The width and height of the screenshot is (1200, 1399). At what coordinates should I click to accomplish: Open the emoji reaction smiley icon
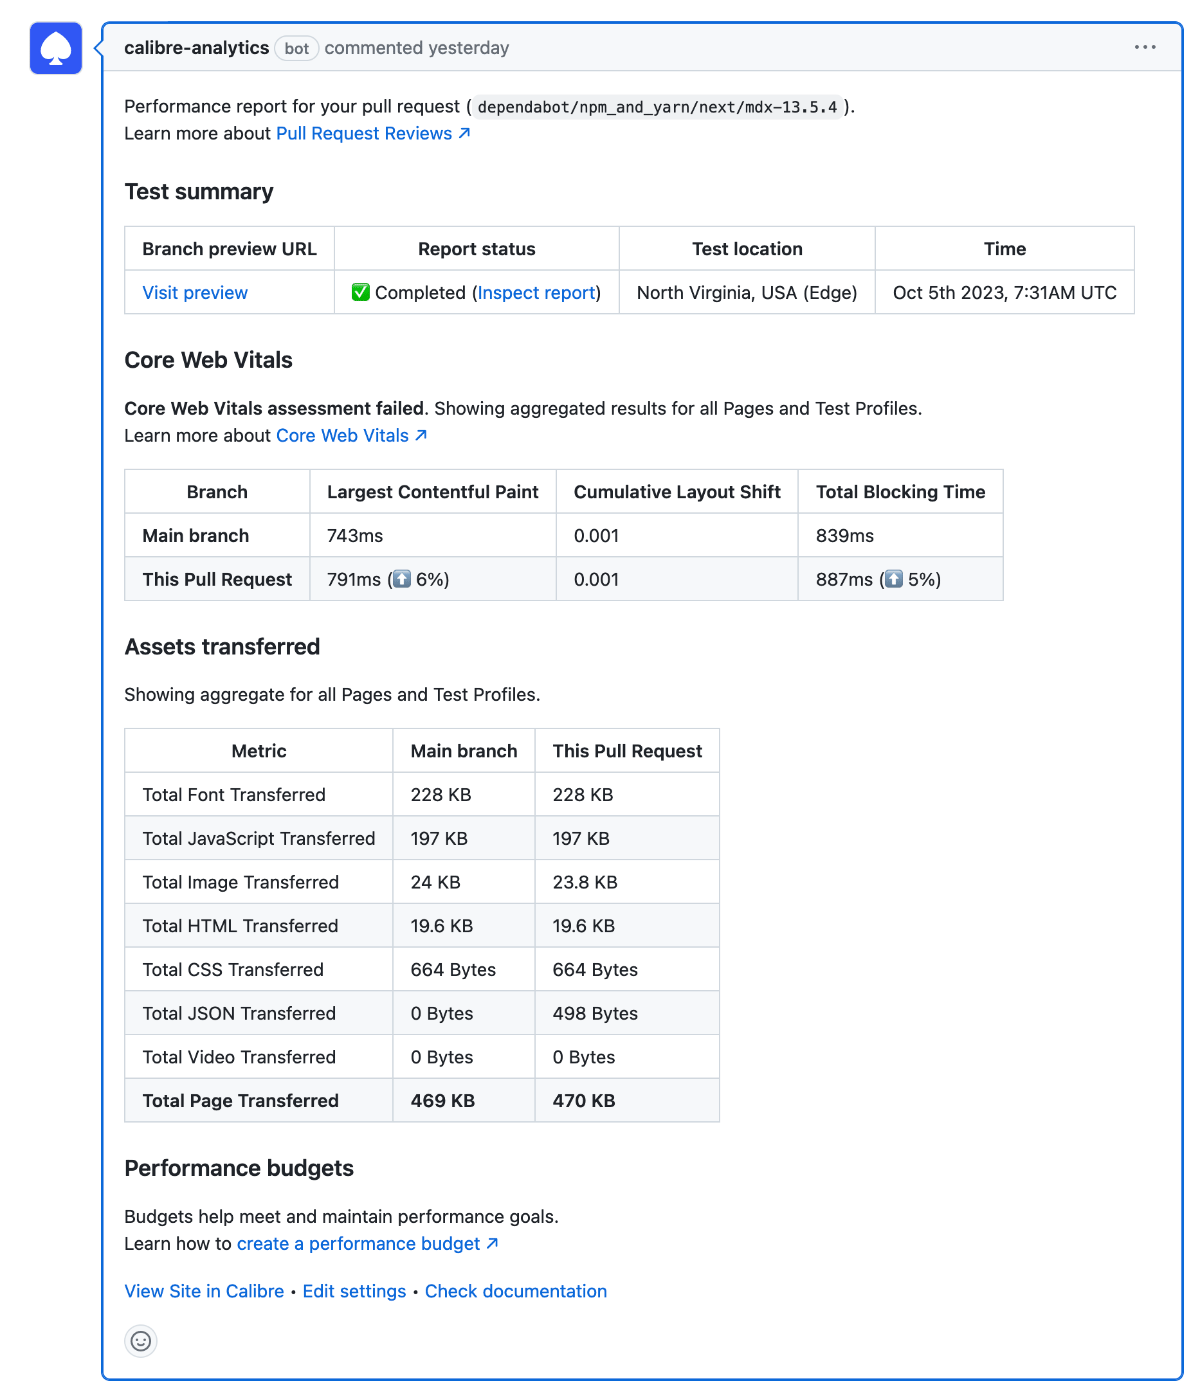pyautogui.click(x=141, y=1341)
